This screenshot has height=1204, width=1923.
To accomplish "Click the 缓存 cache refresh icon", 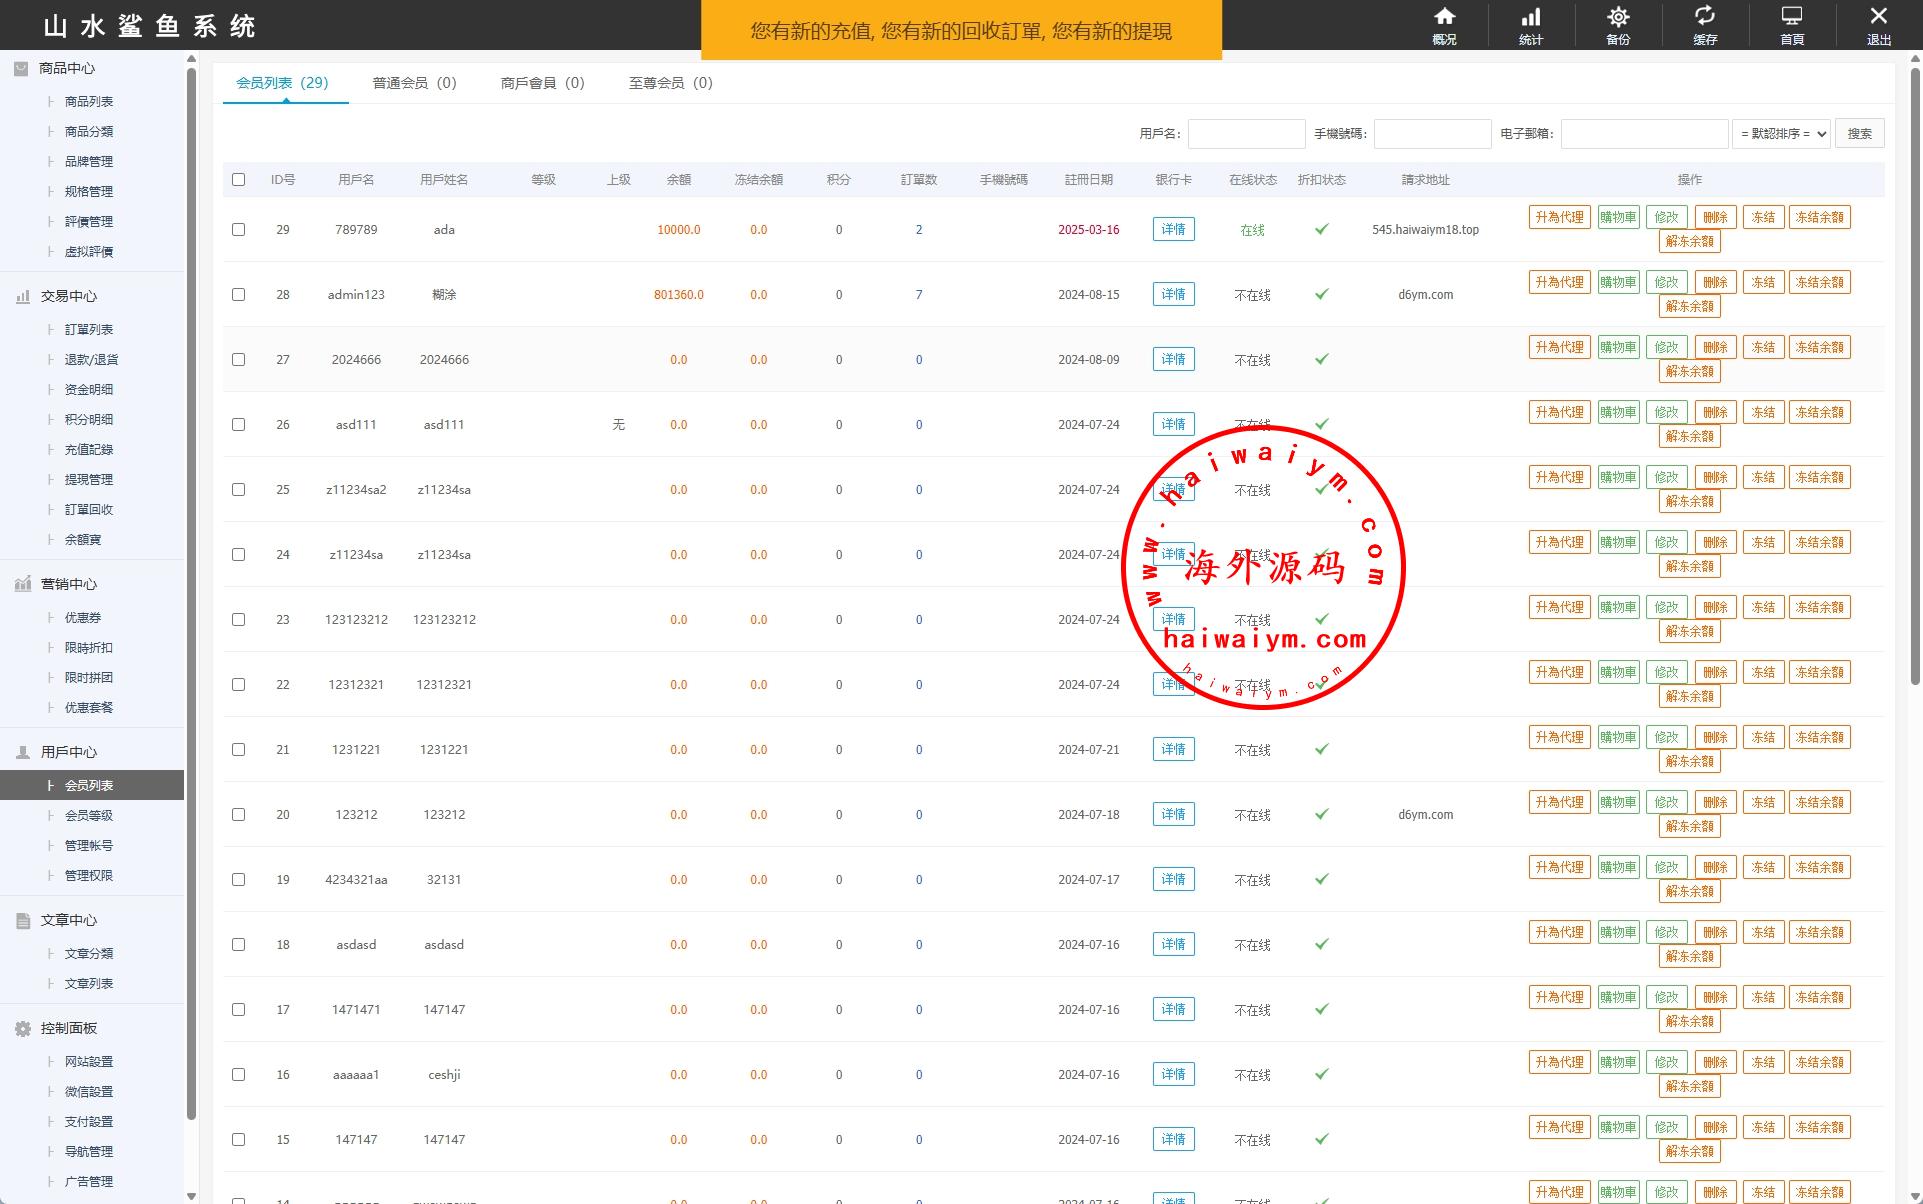I will (1704, 17).
